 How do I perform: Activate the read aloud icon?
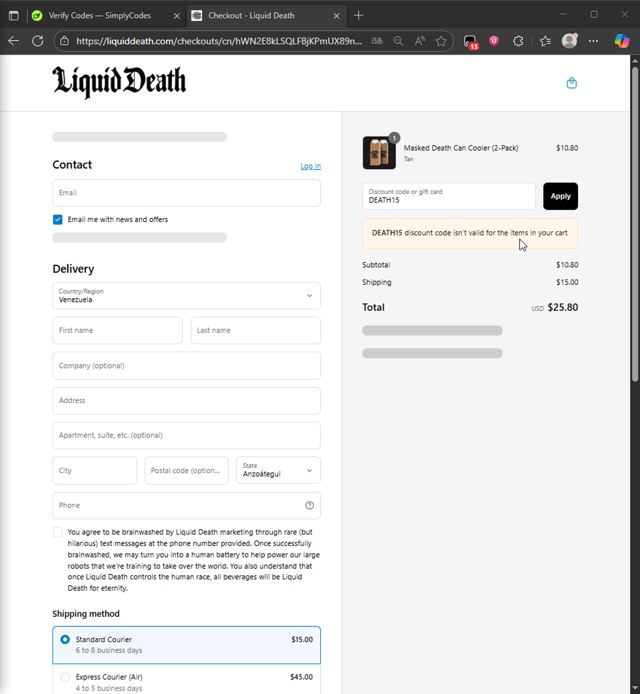click(420, 41)
